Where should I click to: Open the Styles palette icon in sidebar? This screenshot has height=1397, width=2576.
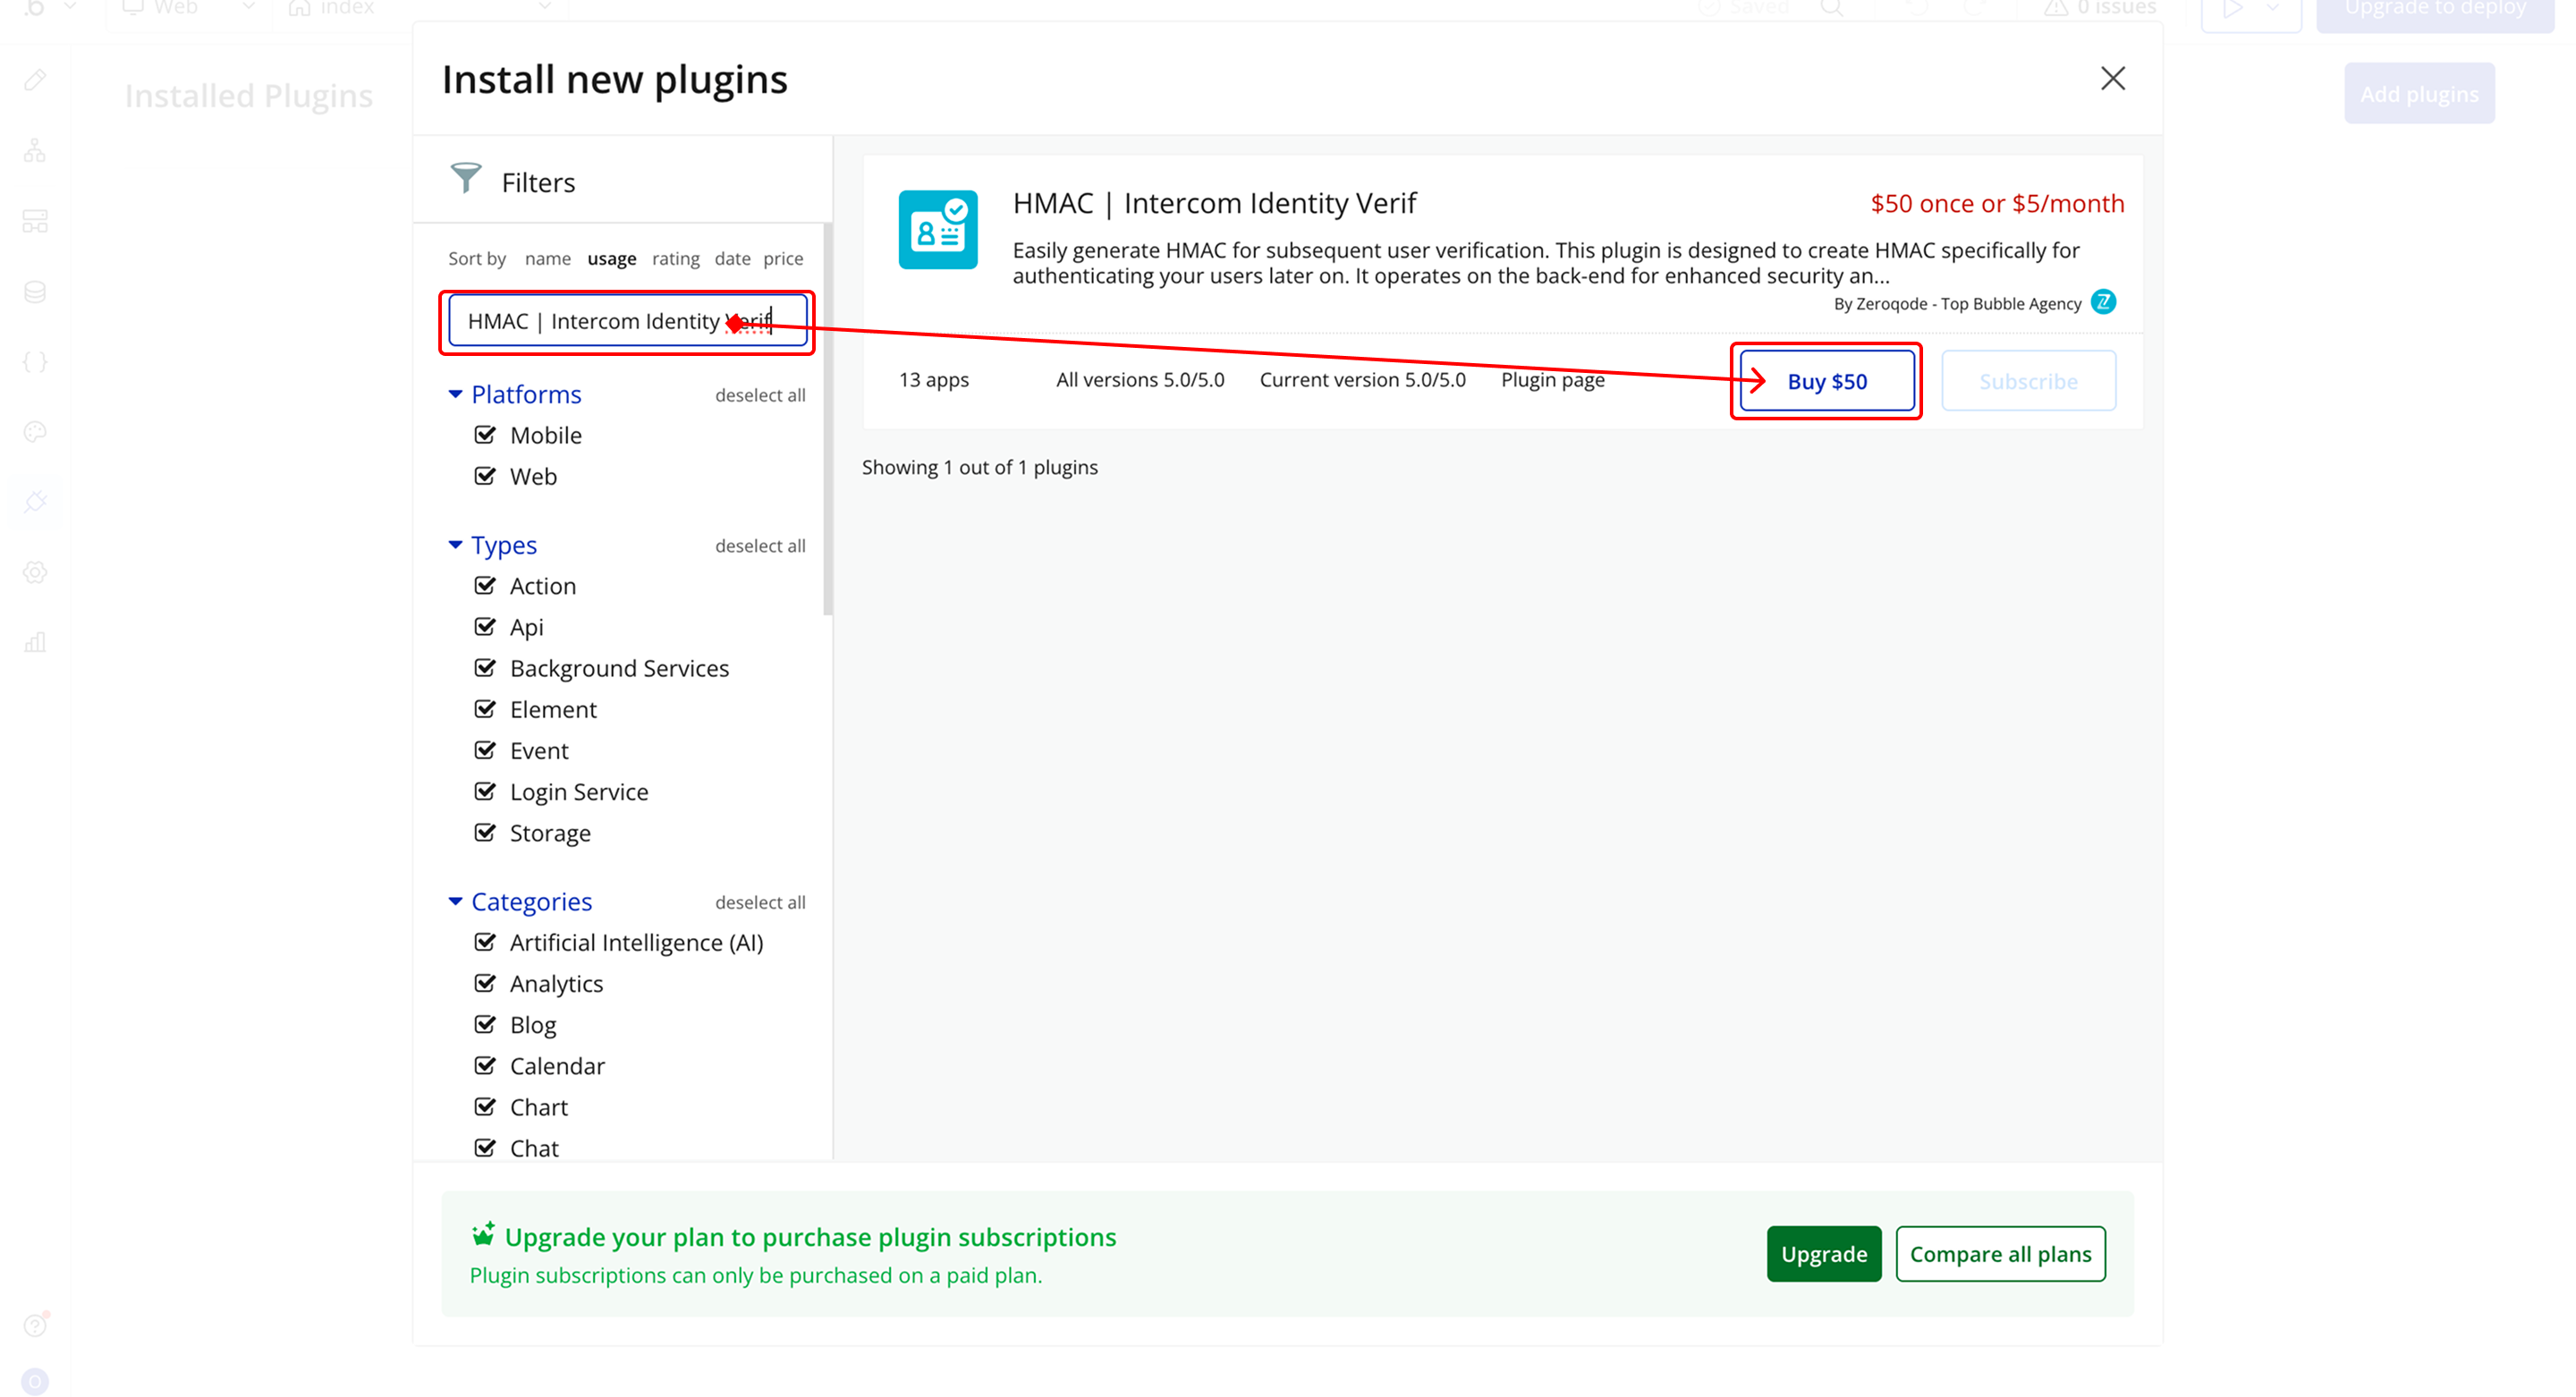35,431
